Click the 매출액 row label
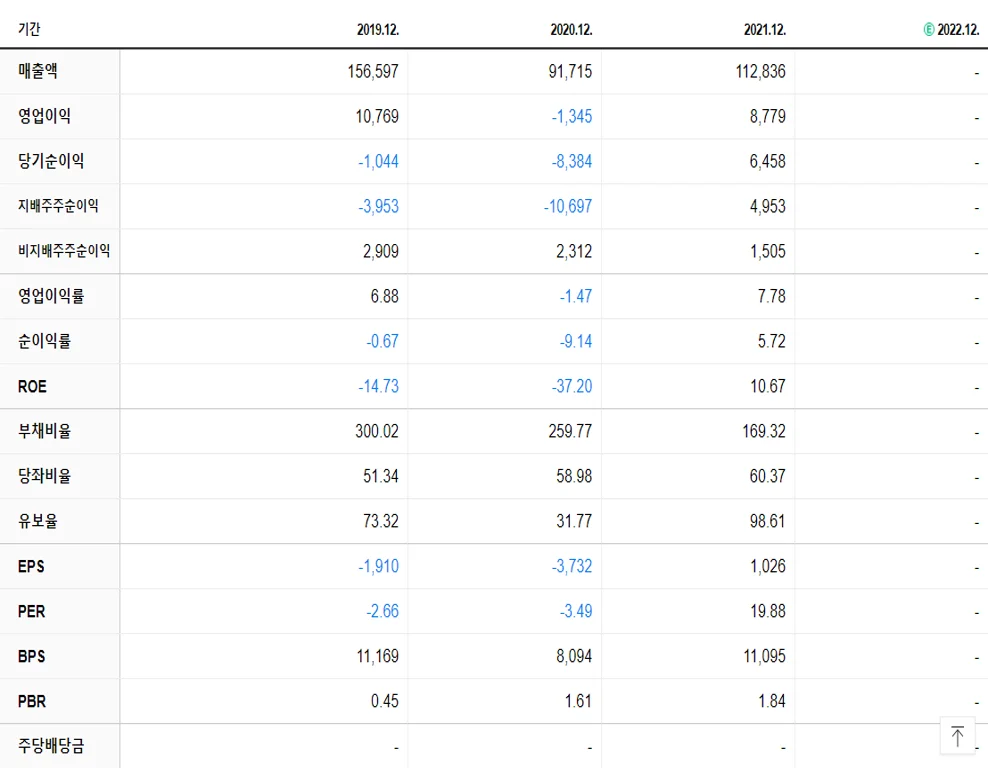Screen dimensions: 988x768 38,71
